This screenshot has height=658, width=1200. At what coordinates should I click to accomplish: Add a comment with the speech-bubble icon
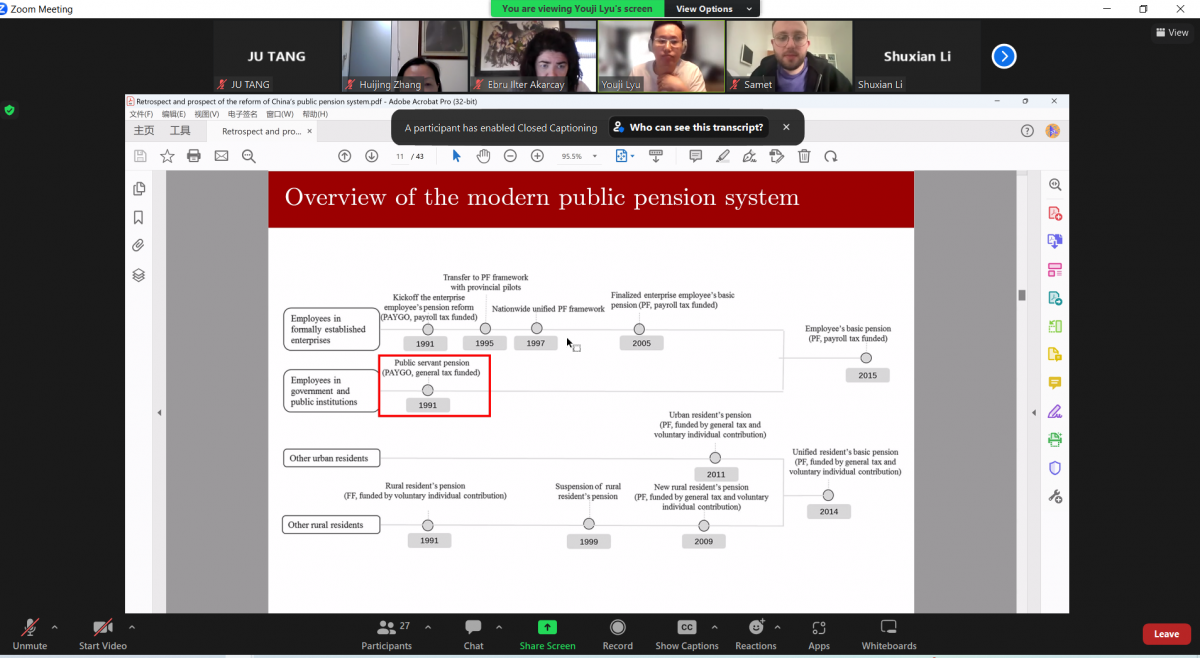tap(696, 156)
